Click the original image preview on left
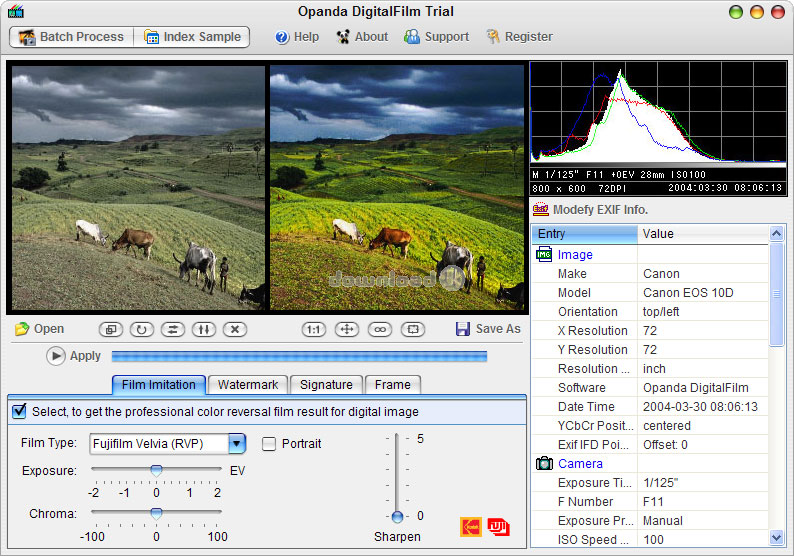 [x=138, y=187]
